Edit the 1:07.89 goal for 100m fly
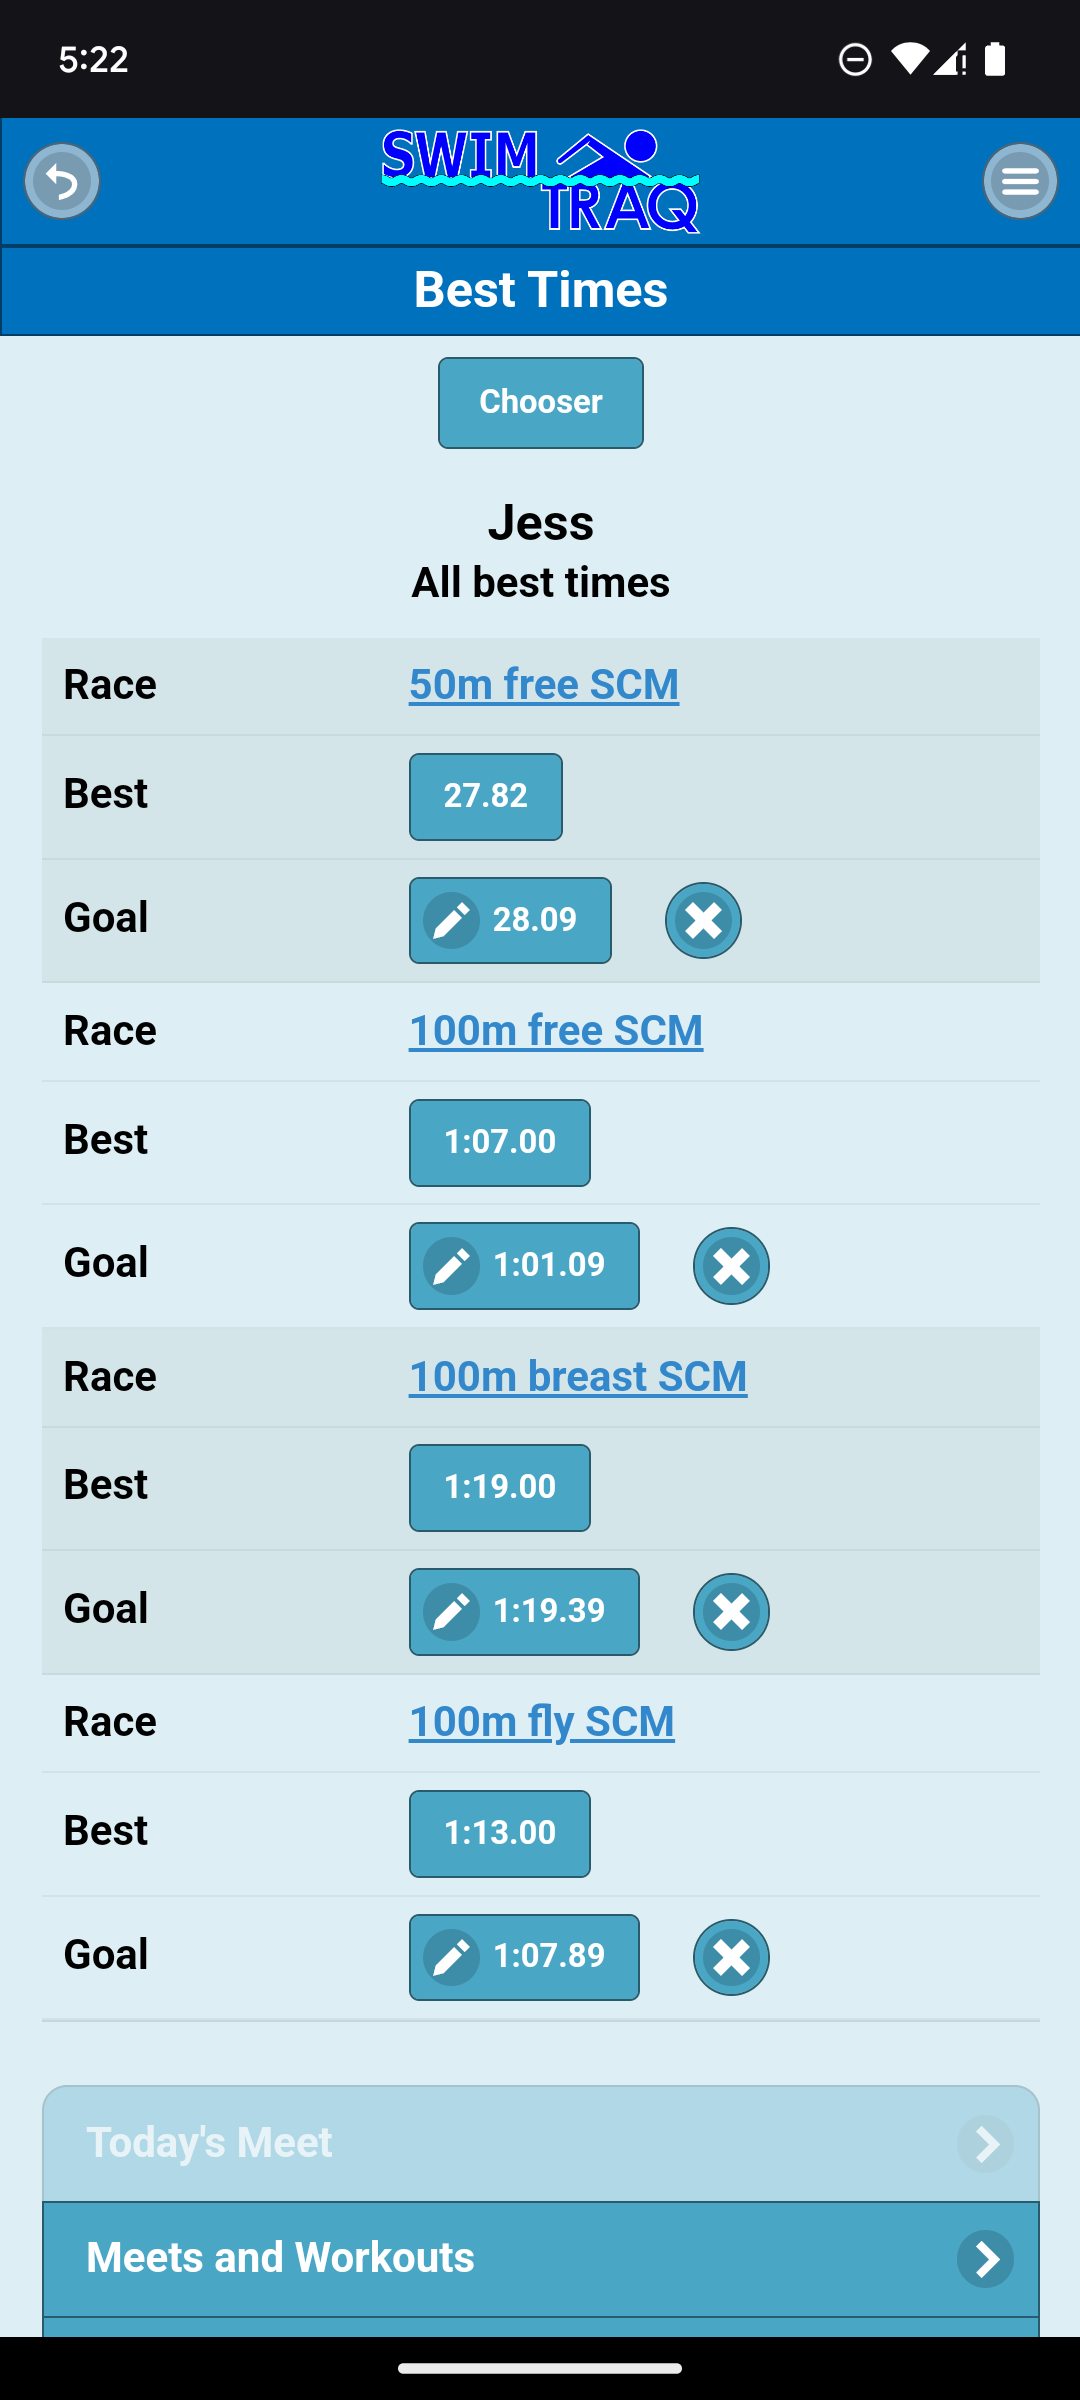The image size is (1080, 2400). tap(524, 1957)
